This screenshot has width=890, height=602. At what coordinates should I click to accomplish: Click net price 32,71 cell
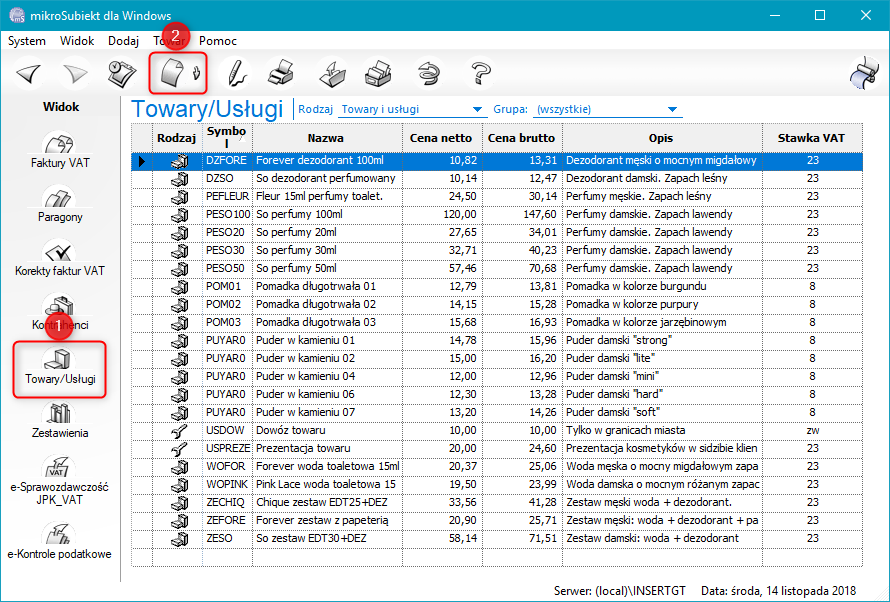pyautogui.click(x=443, y=250)
